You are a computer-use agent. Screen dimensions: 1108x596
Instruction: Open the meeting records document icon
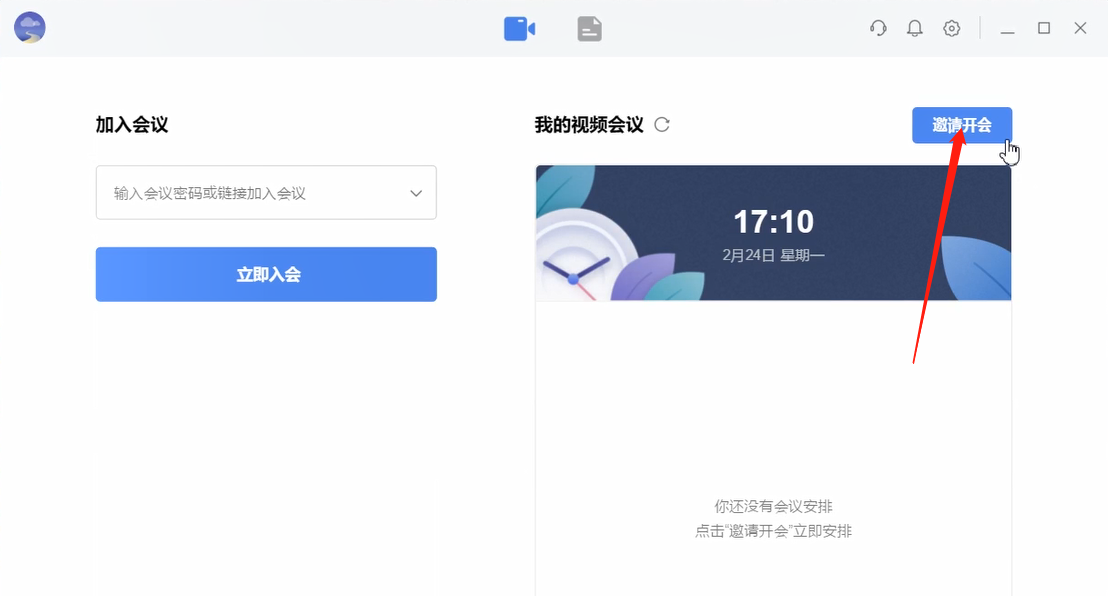[589, 28]
